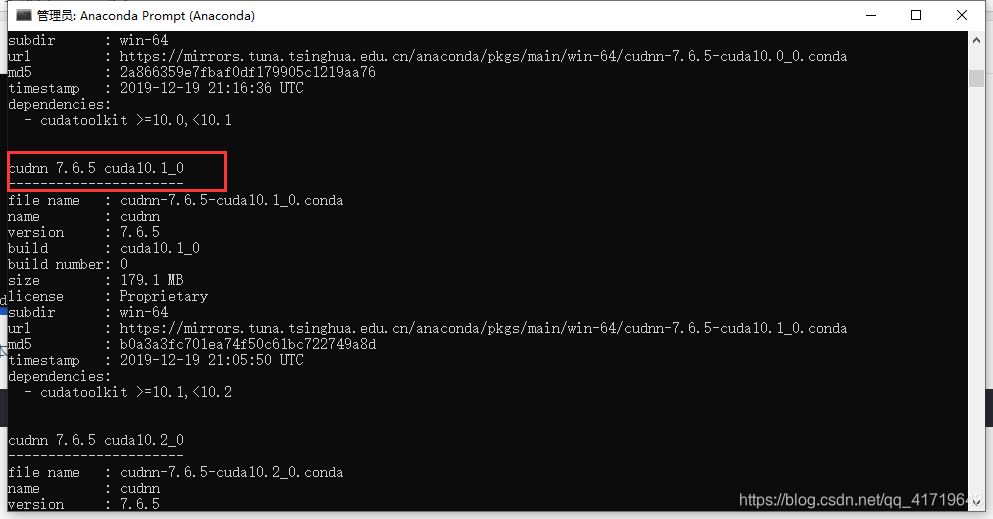The width and height of the screenshot is (993, 519).
Task: Maximize the Anaconda Prompt window
Action: 916,15
